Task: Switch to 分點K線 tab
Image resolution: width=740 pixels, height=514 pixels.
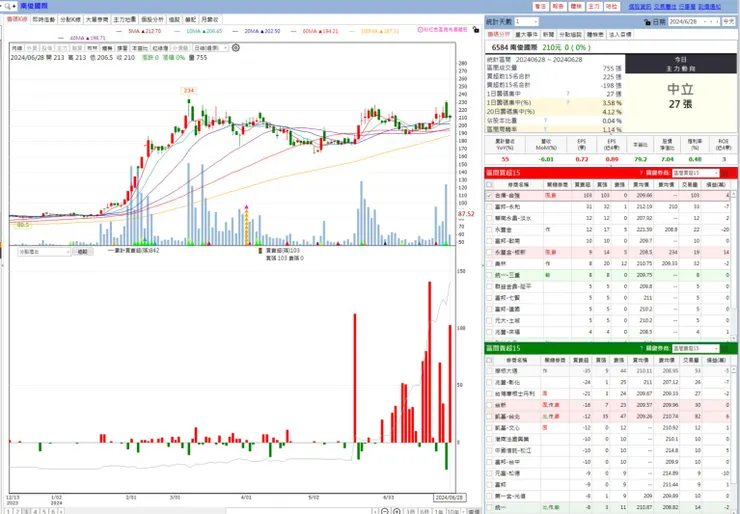Action: (x=70, y=19)
